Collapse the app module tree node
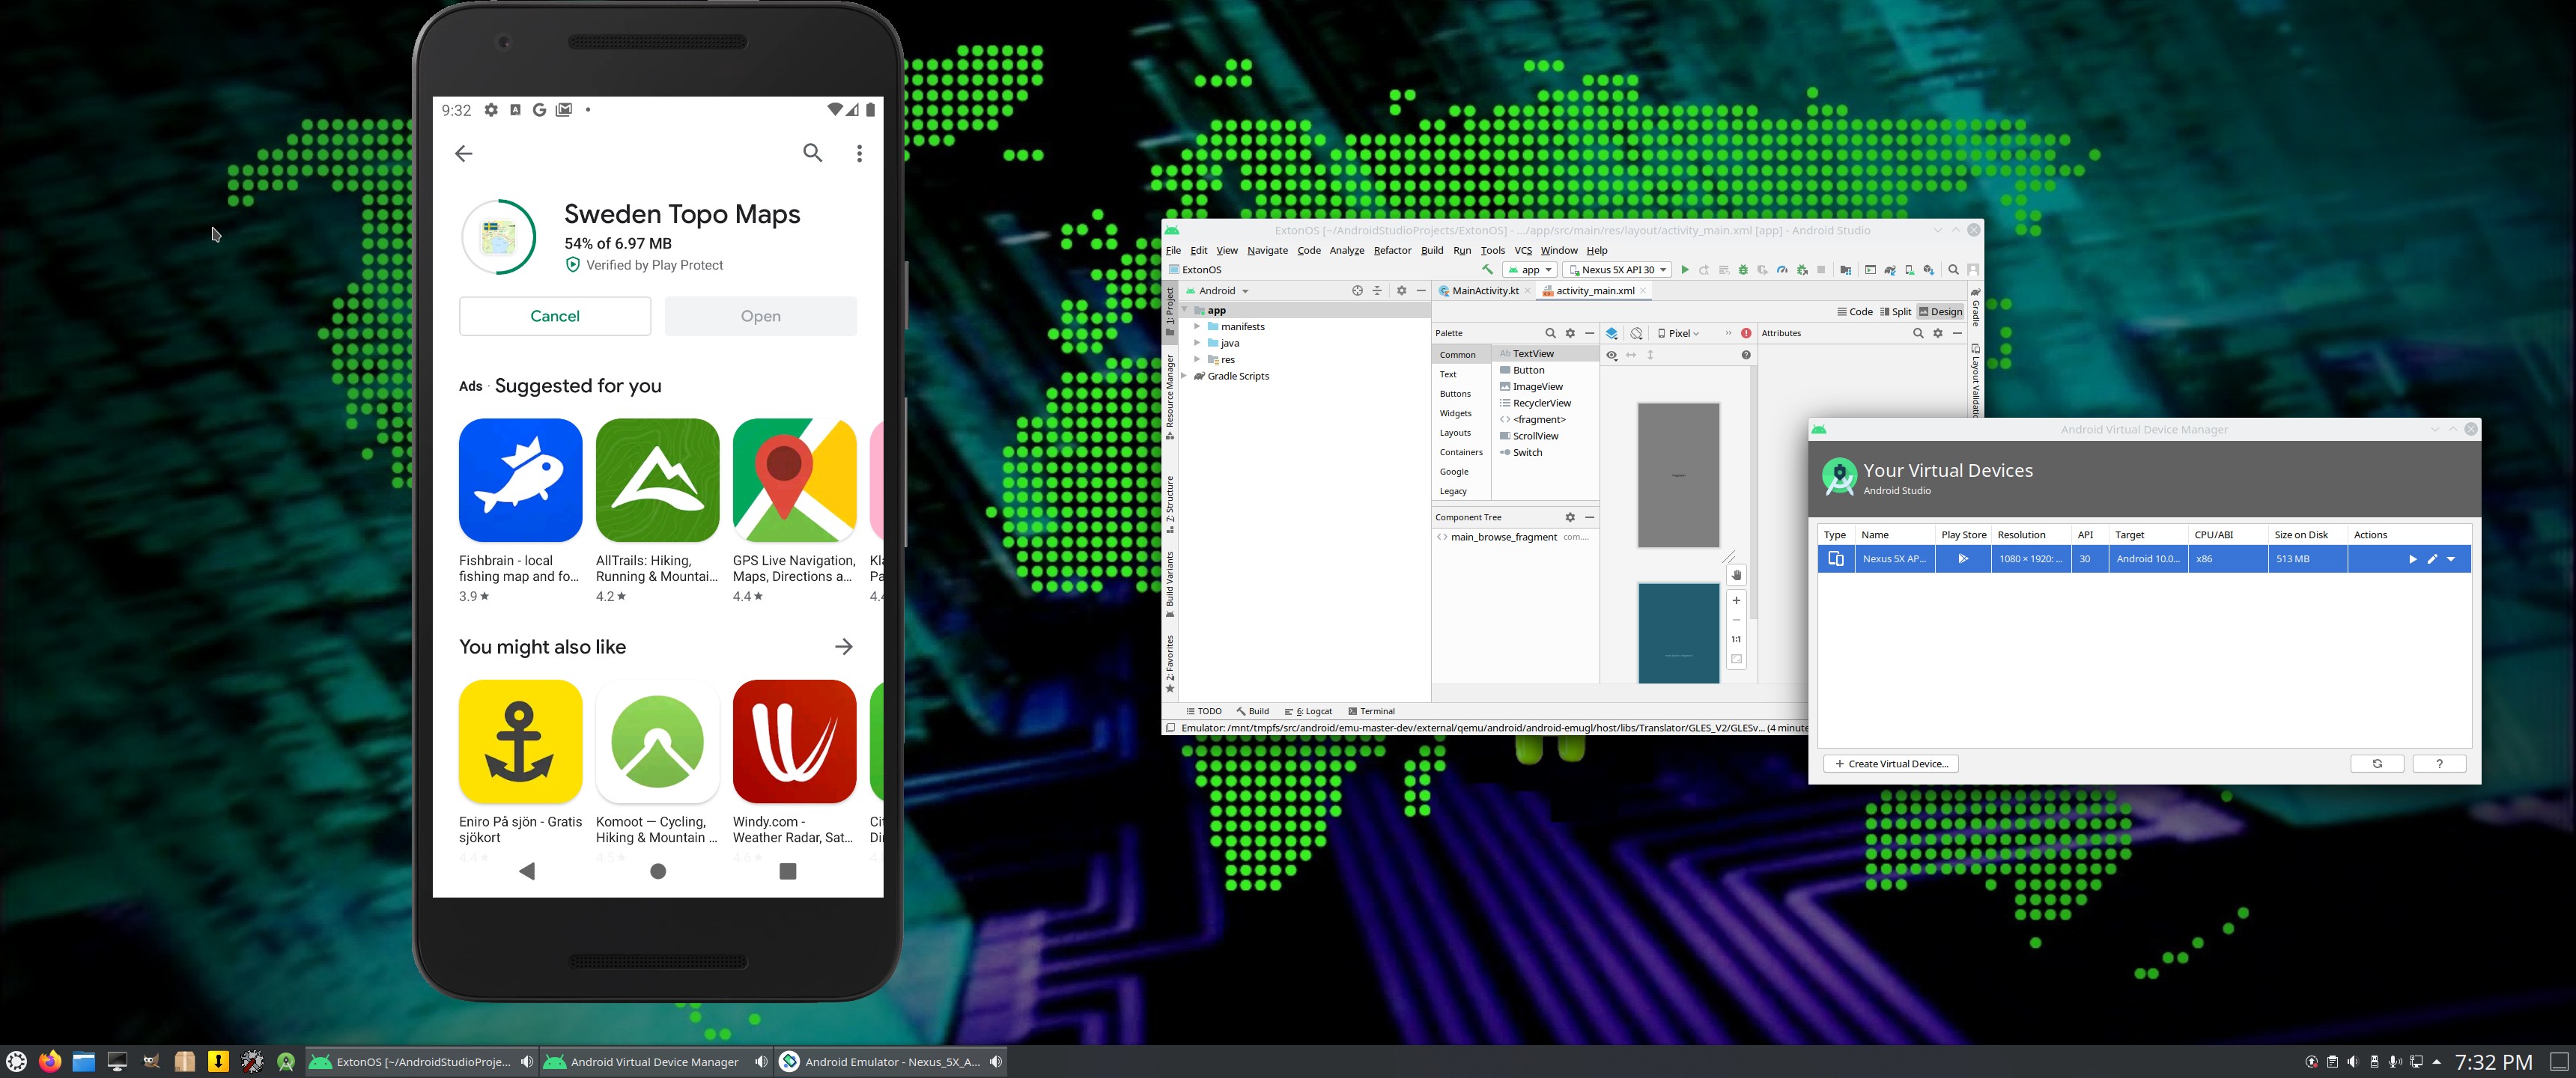The height and width of the screenshot is (1078, 2576). [x=1185, y=310]
